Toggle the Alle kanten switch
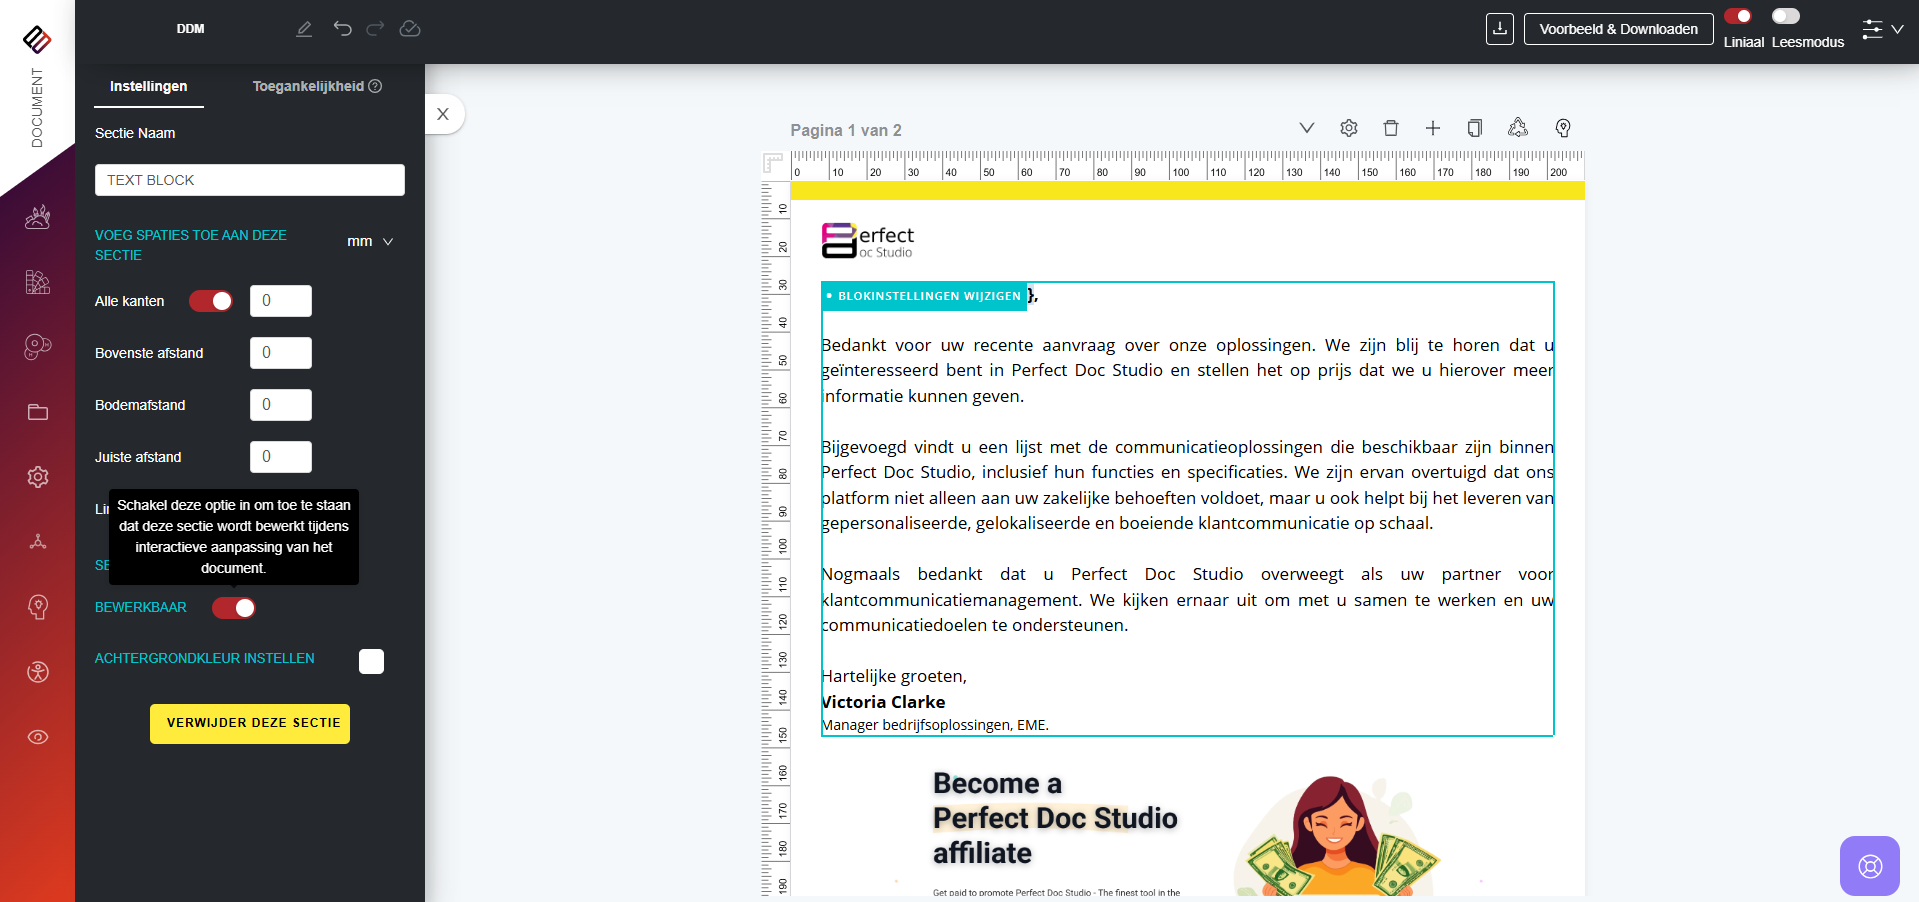 [x=211, y=301]
